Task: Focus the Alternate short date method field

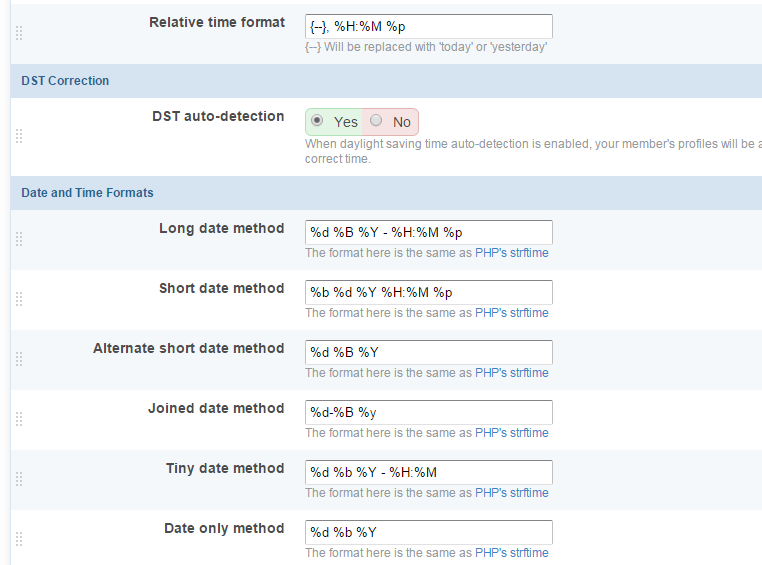Action: [429, 352]
